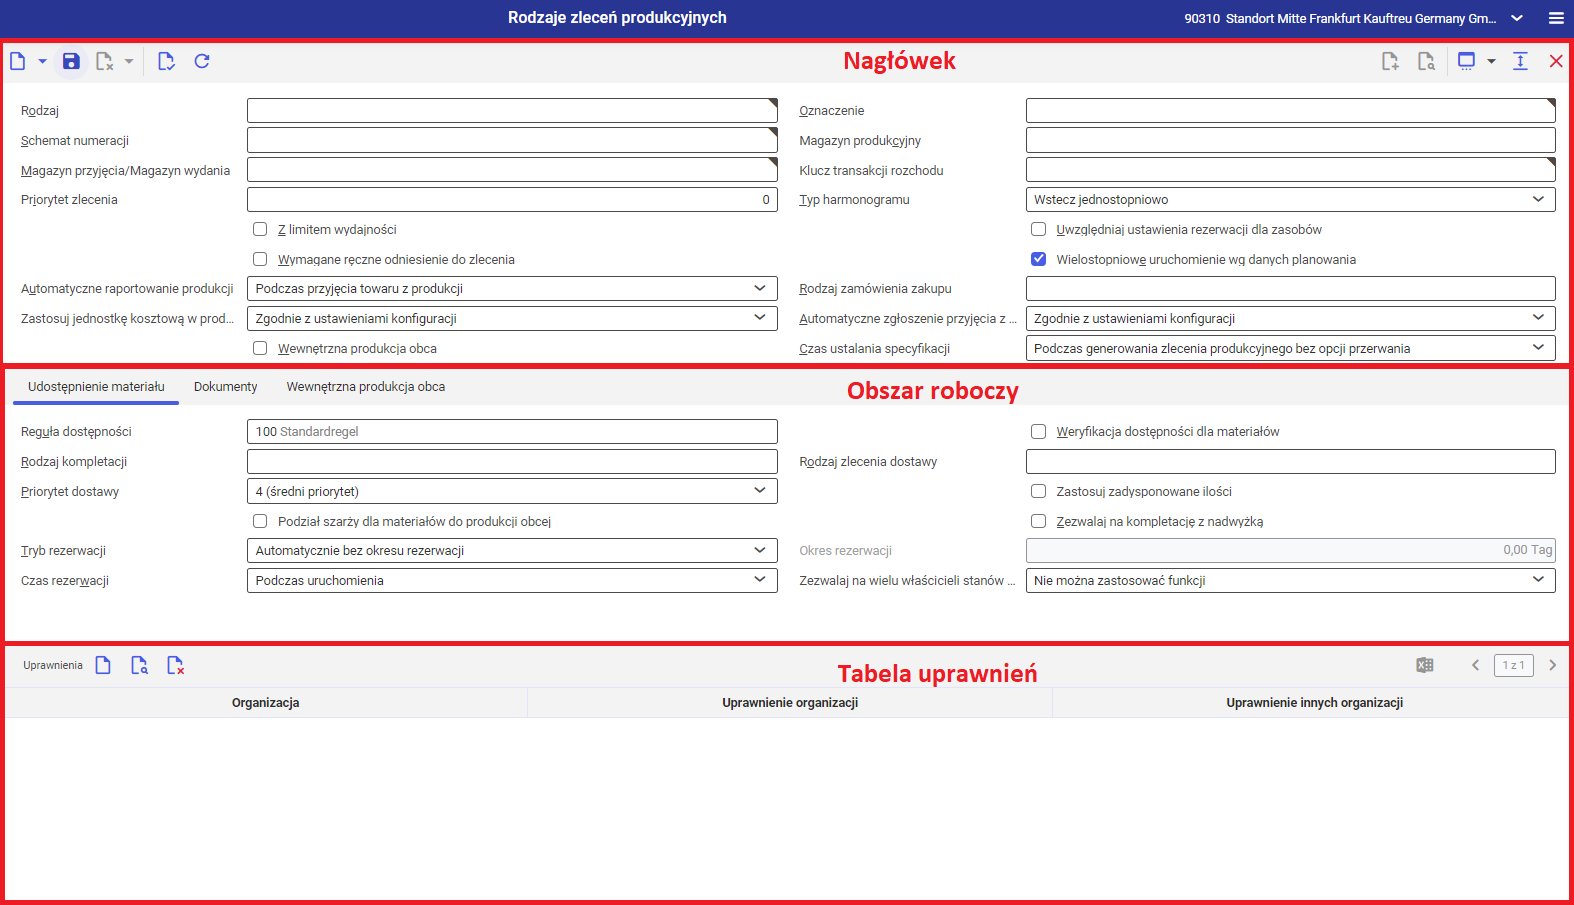Toggle Zezwalaj na kompletację z nadwyżką
This screenshot has height=905, width=1574.
[1039, 521]
